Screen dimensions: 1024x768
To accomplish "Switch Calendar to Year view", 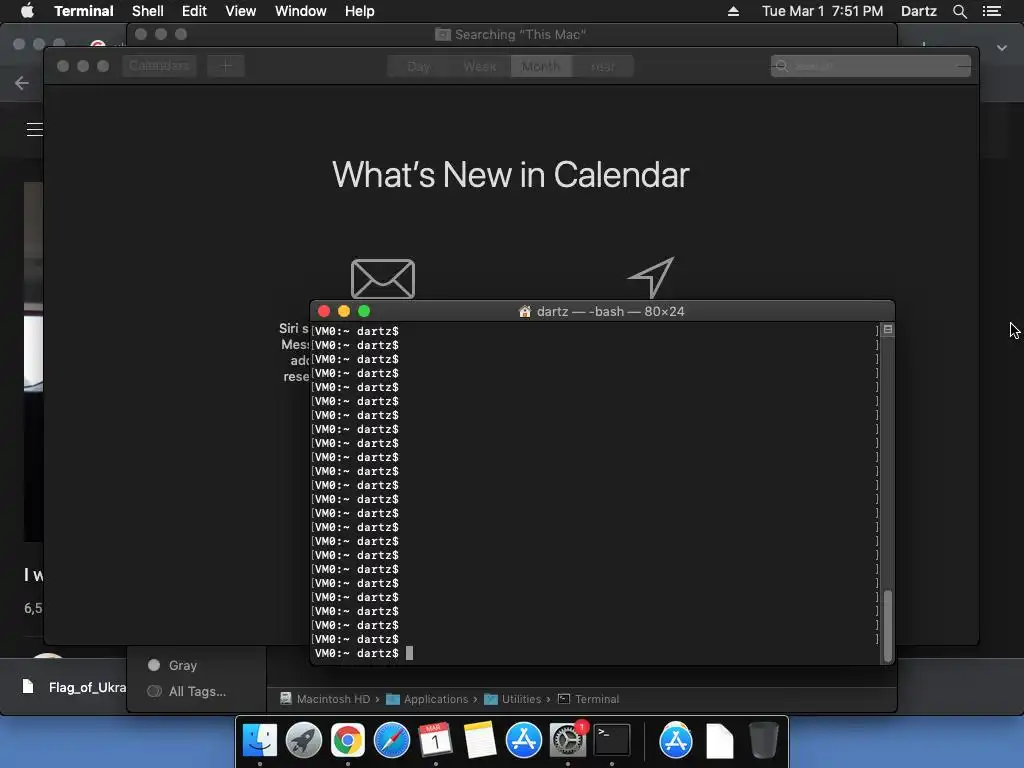I will point(602,66).
